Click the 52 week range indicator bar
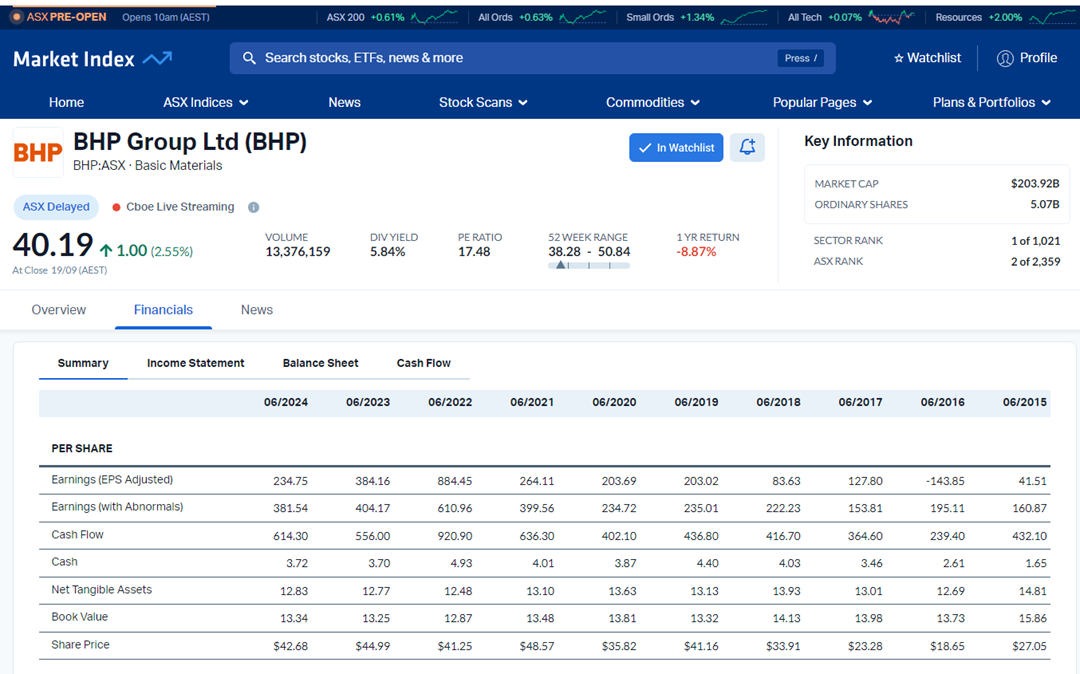Image resolution: width=1080 pixels, height=674 pixels. click(589, 266)
